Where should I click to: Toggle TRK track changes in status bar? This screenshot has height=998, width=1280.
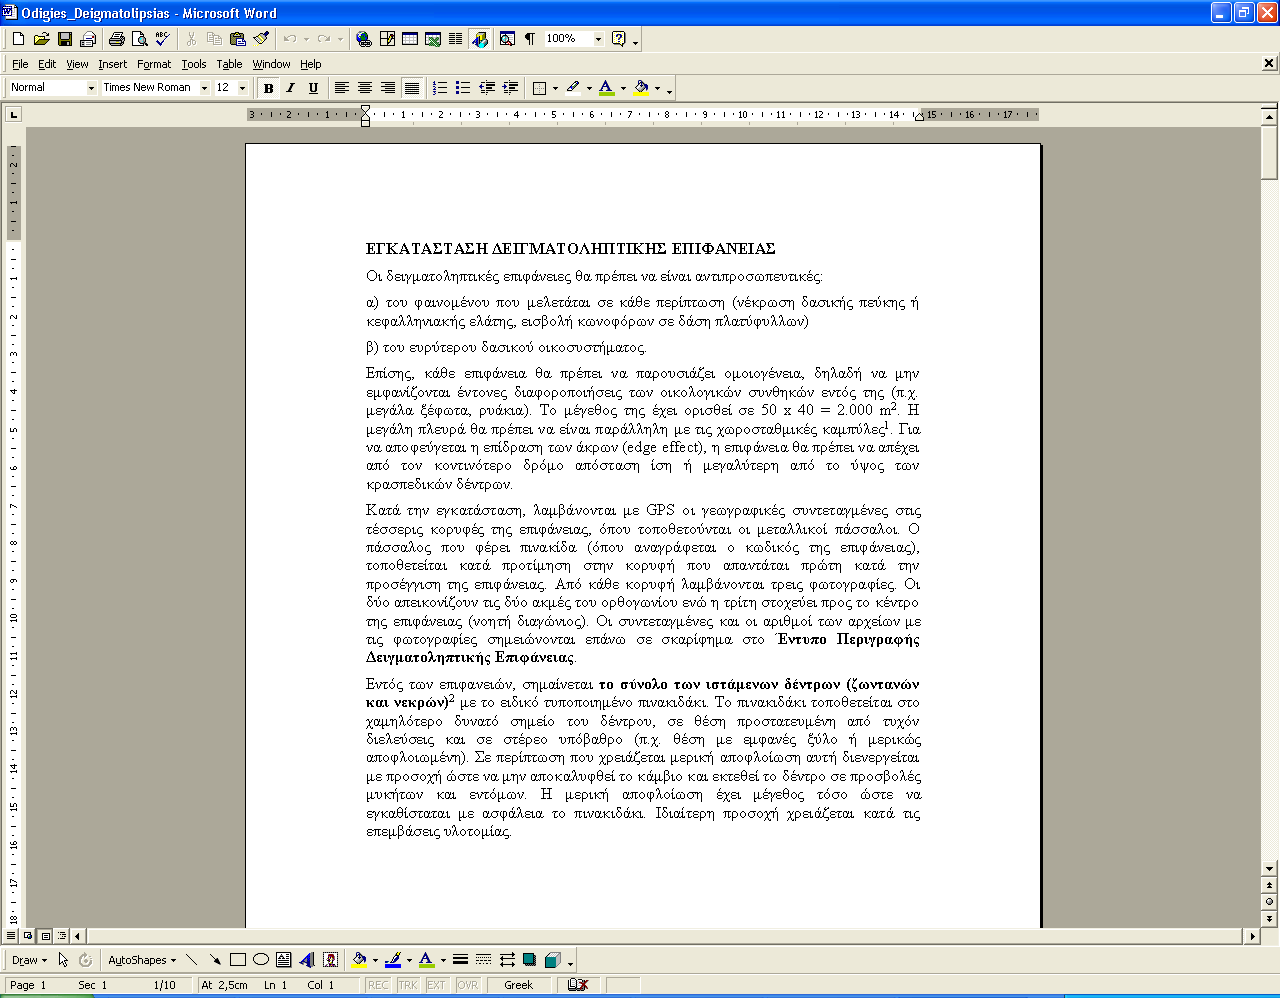pos(408,985)
